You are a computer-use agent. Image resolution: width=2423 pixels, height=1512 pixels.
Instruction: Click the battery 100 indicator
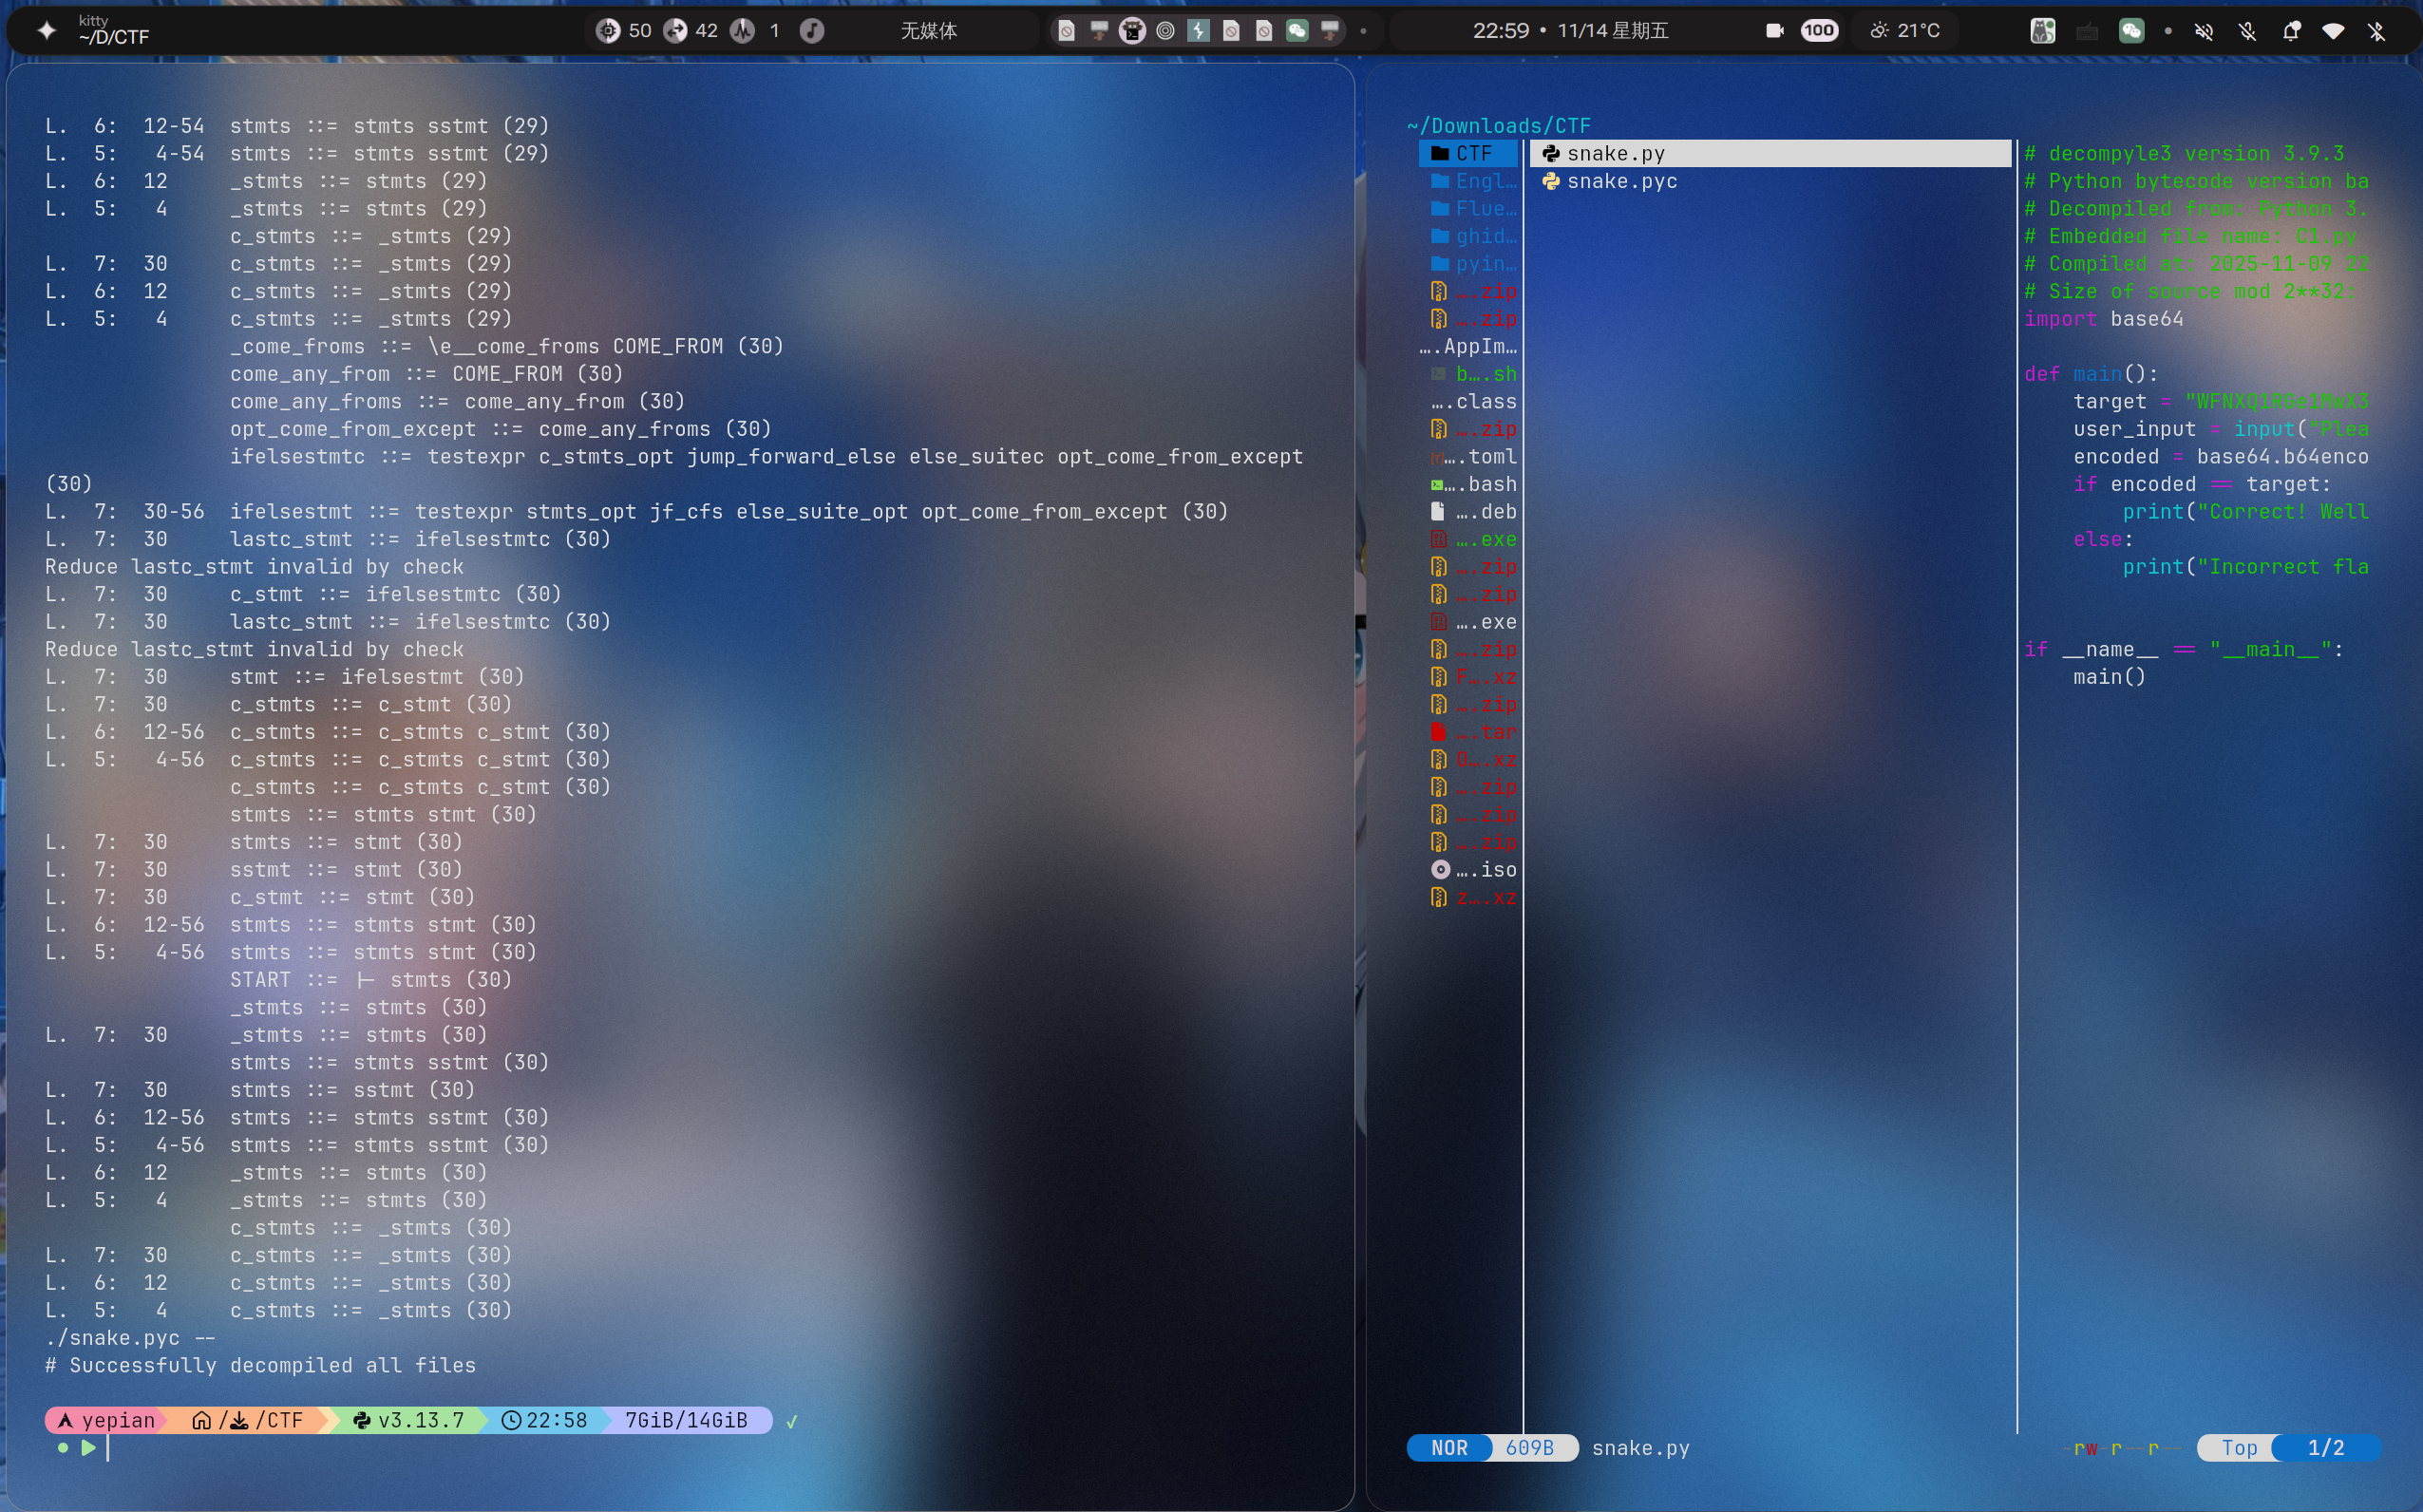1818,30
